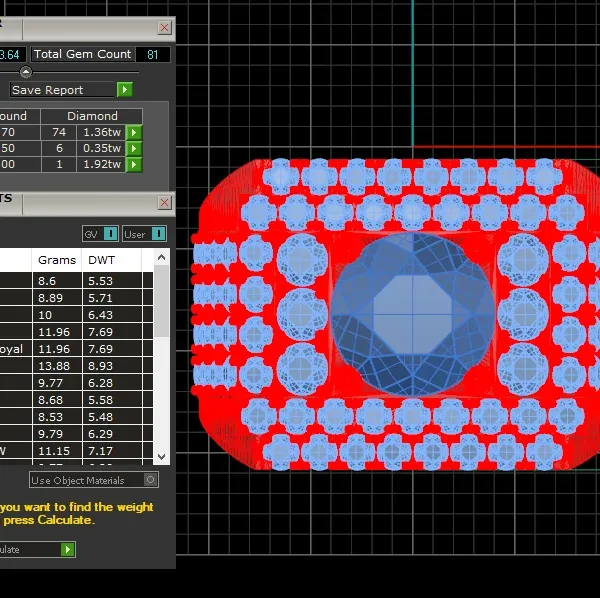Select the 13.88 grams cell

57,366
